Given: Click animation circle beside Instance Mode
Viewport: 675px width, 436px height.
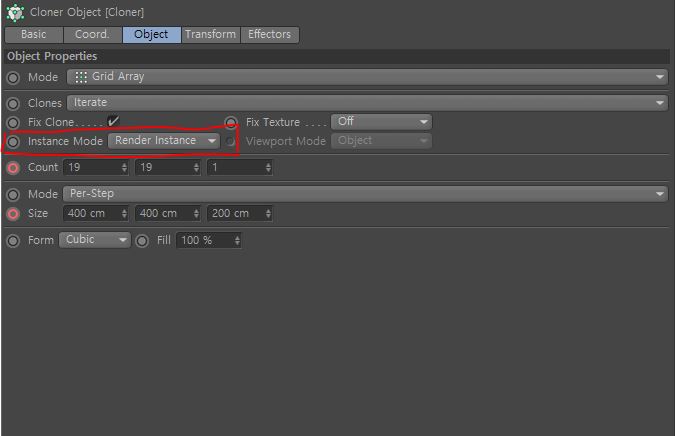Looking at the screenshot, I should point(13,142).
